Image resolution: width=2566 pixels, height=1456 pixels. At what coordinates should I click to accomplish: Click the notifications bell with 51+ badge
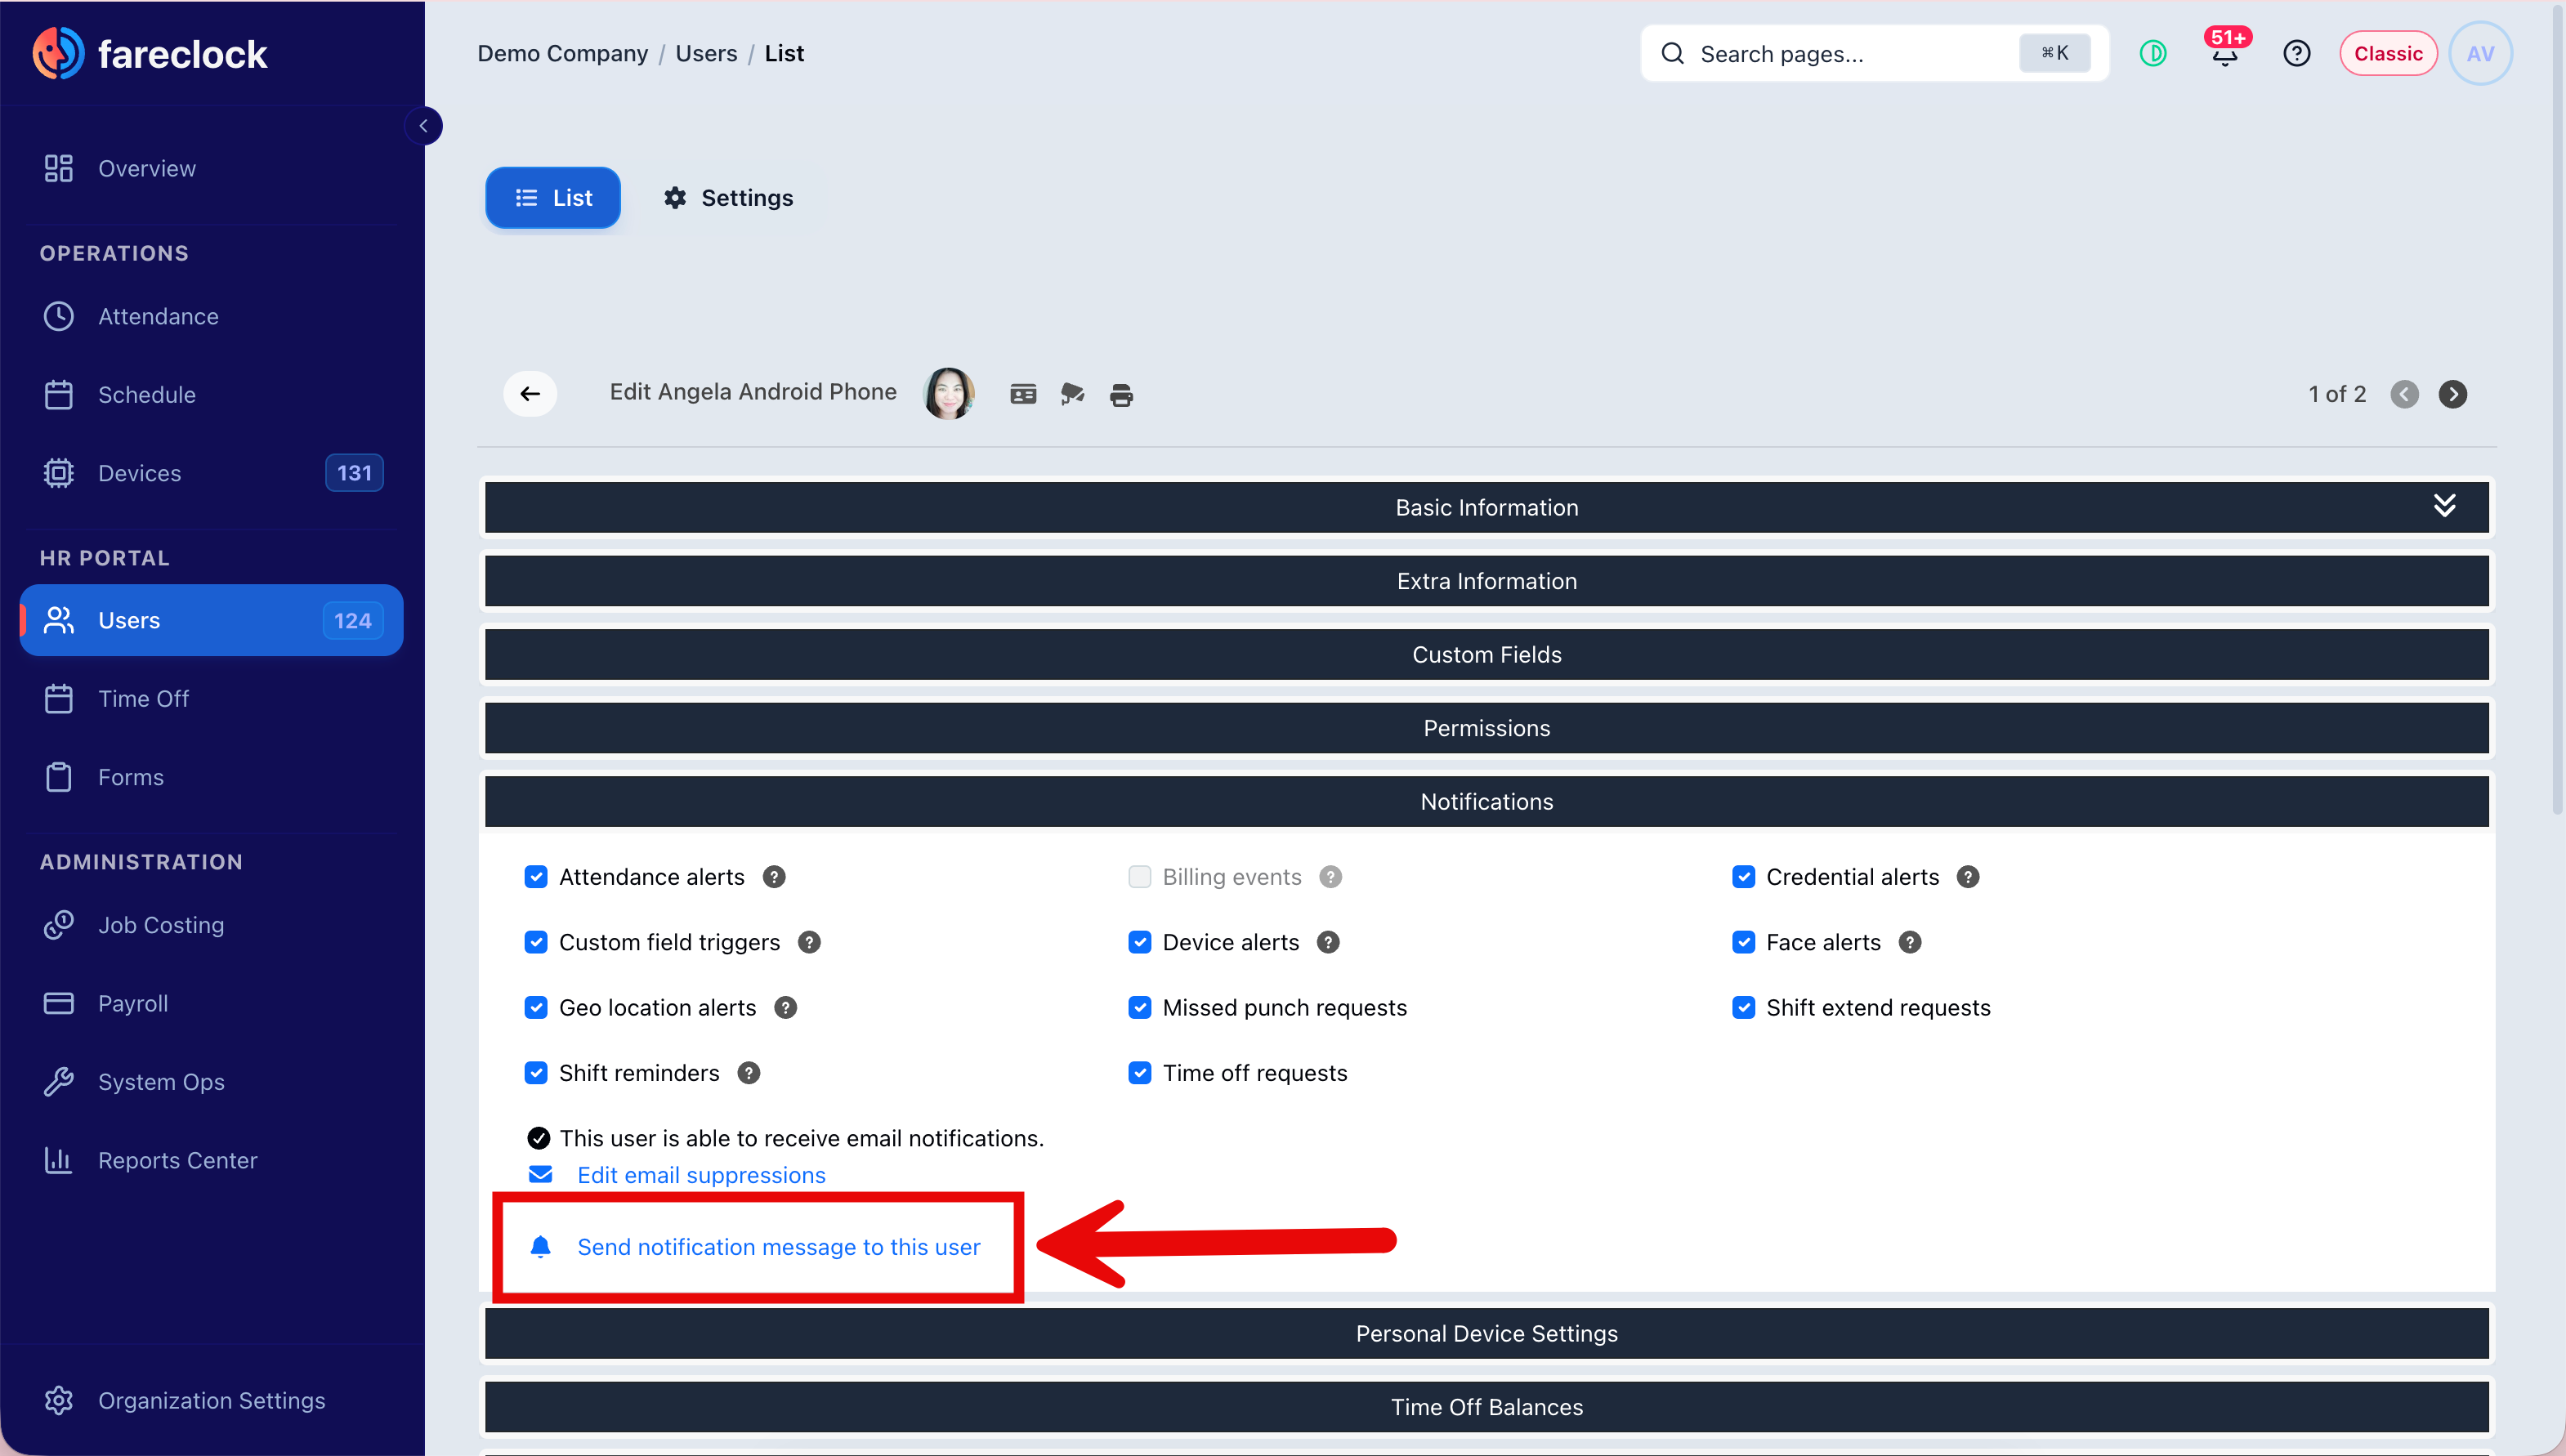(x=2224, y=52)
